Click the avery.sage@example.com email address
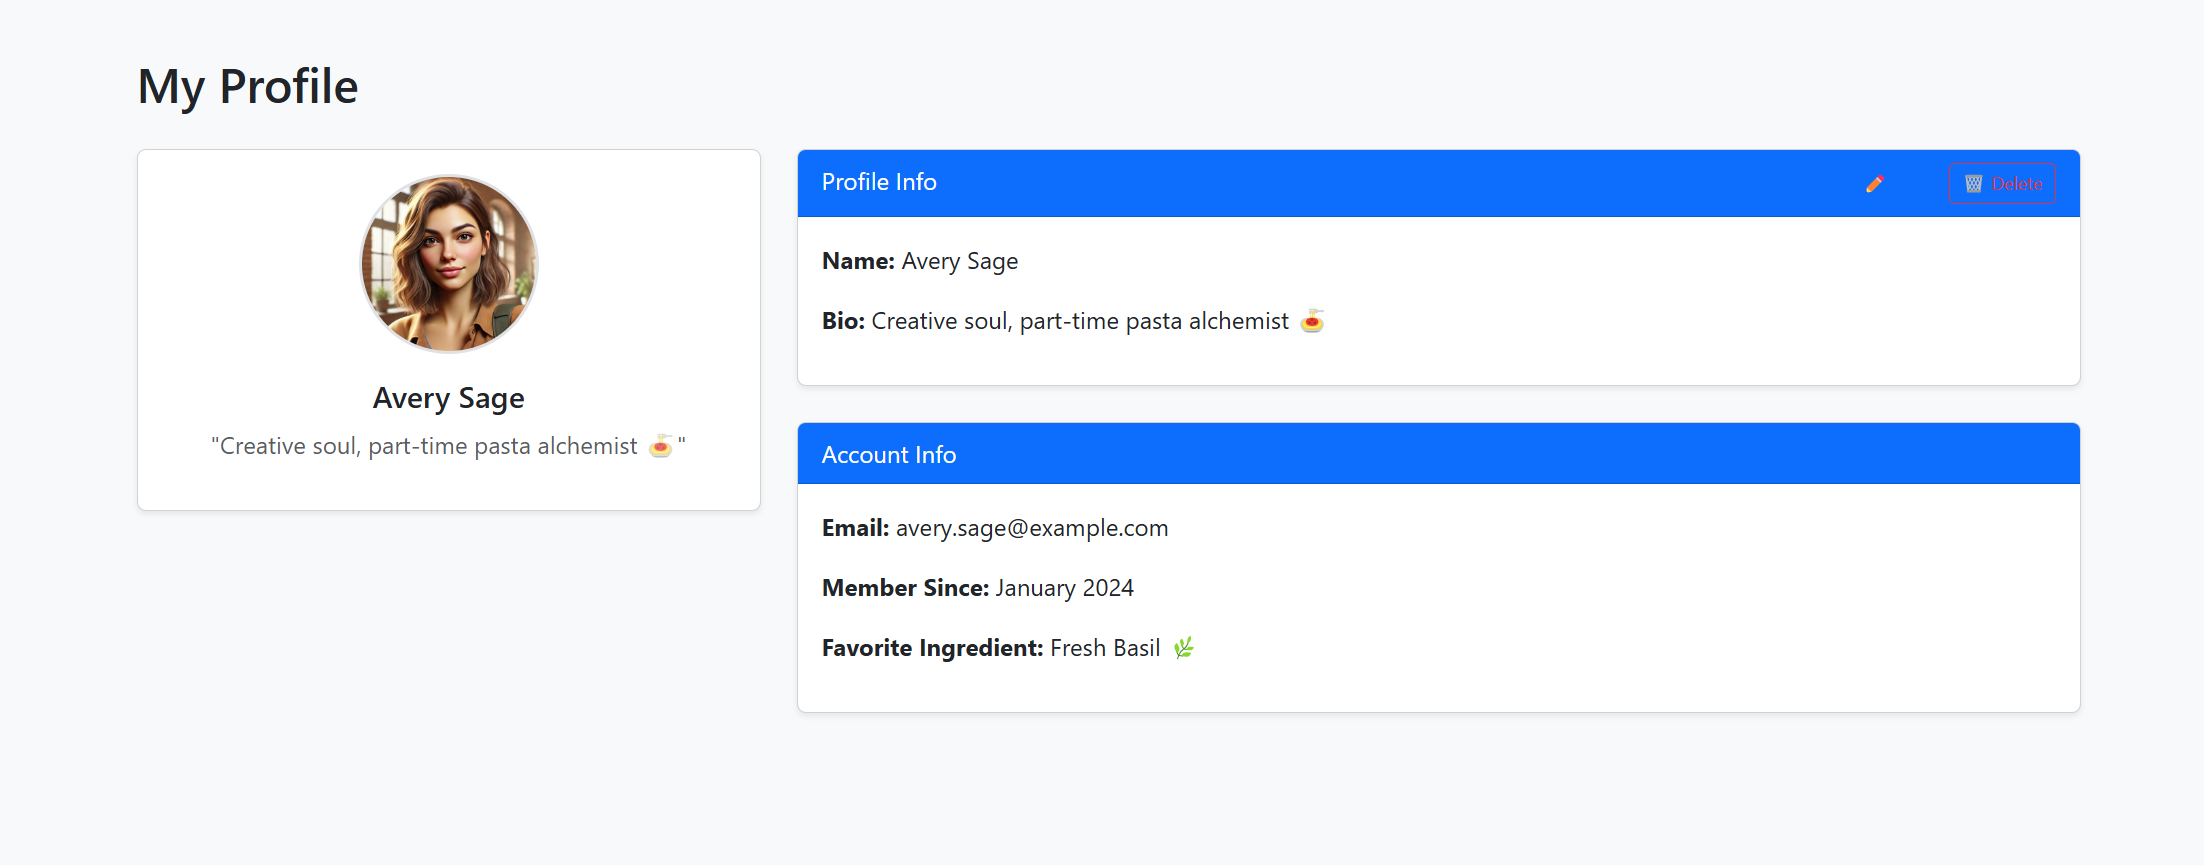This screenshot has width=2204, height=865. click(1032, 528)
